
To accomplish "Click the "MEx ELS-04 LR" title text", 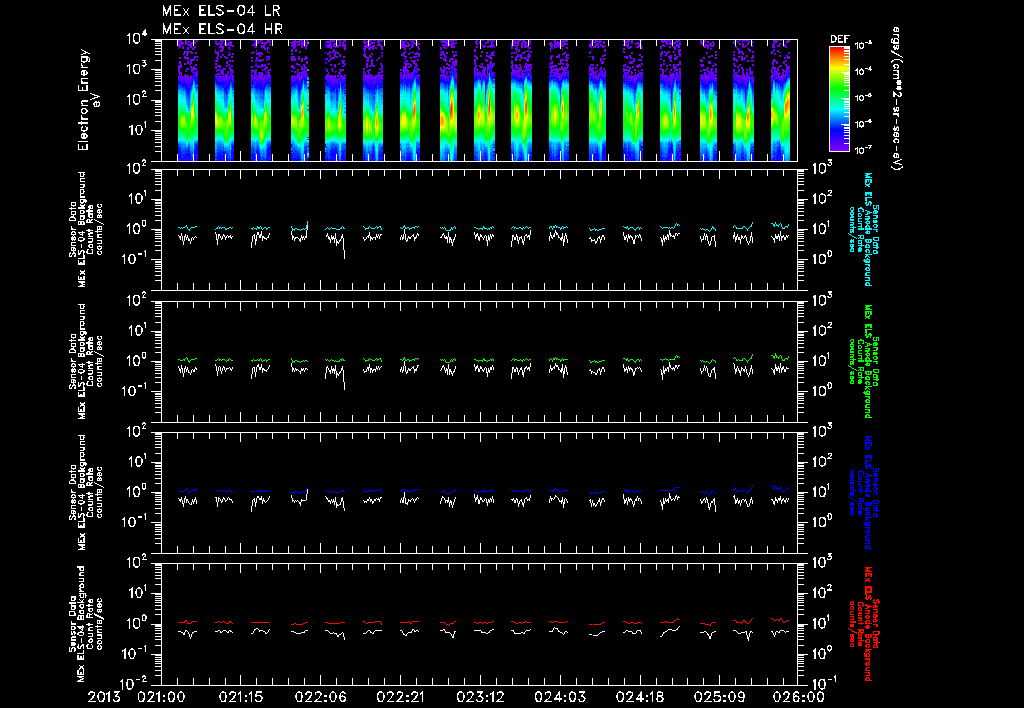I will [221, 11].
